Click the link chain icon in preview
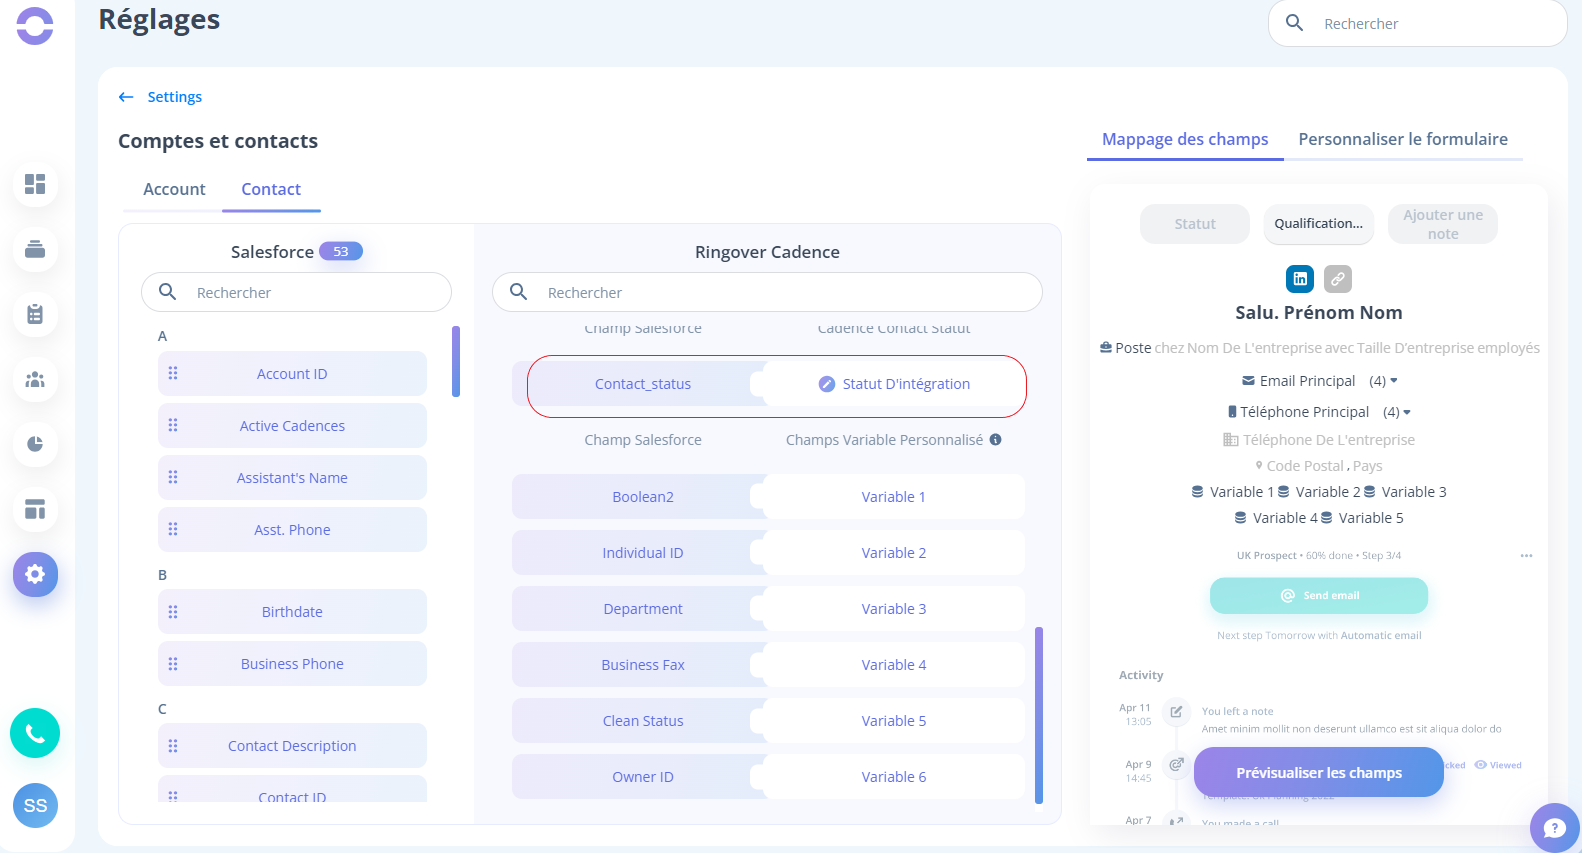 1338,279
